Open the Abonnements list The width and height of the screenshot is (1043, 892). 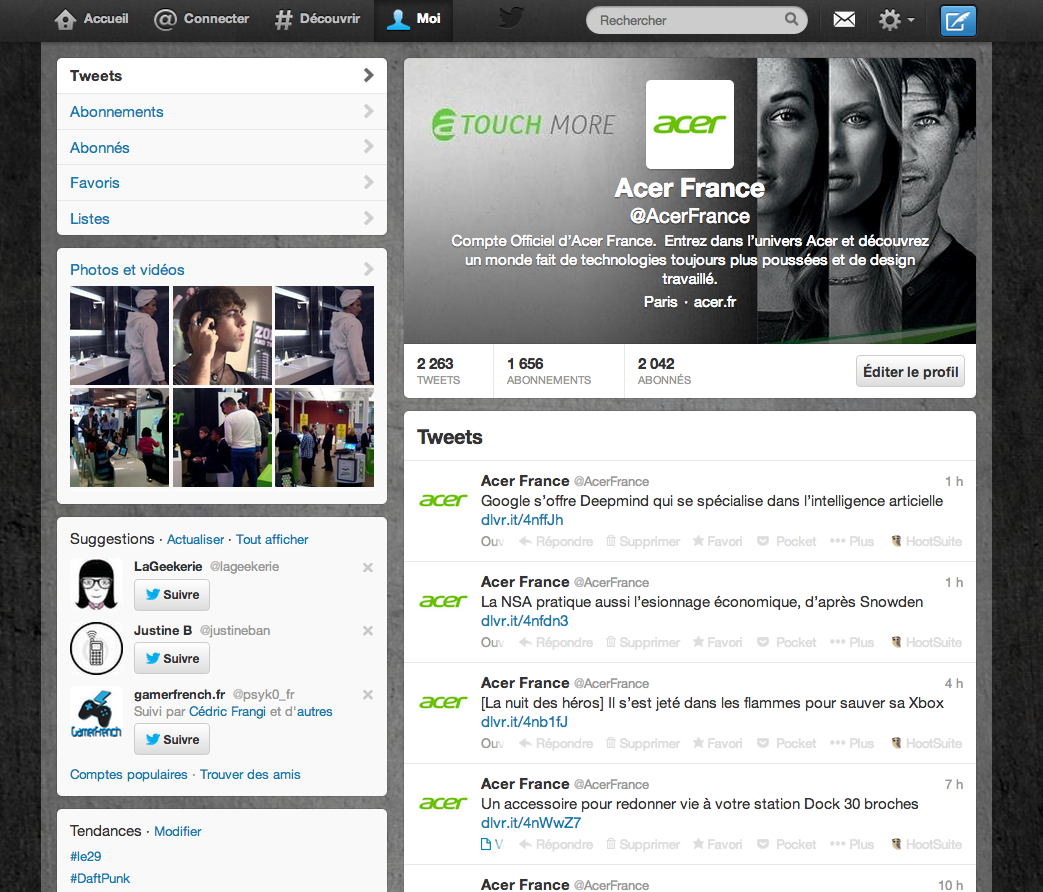tap(222, 112)
